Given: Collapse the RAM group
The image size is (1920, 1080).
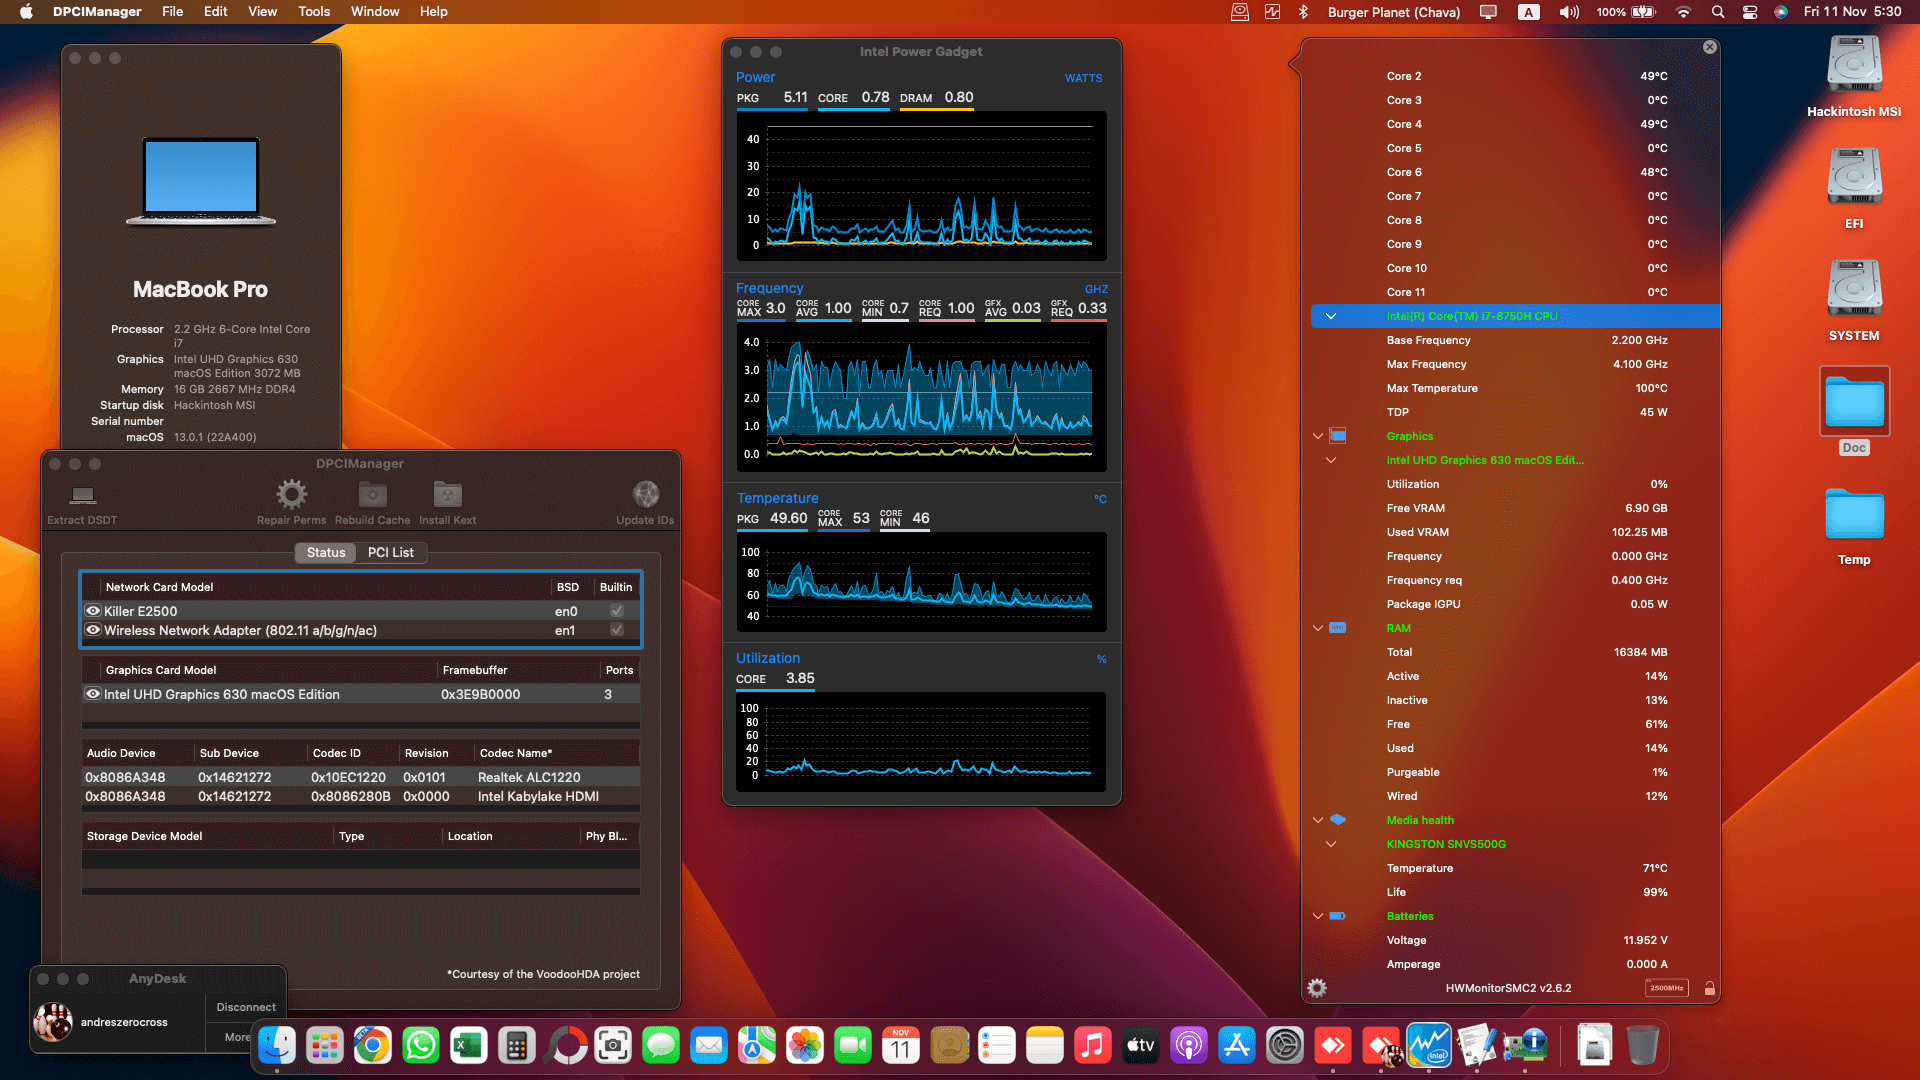Looking at the screenshot, I should [x=1318, y=628].
